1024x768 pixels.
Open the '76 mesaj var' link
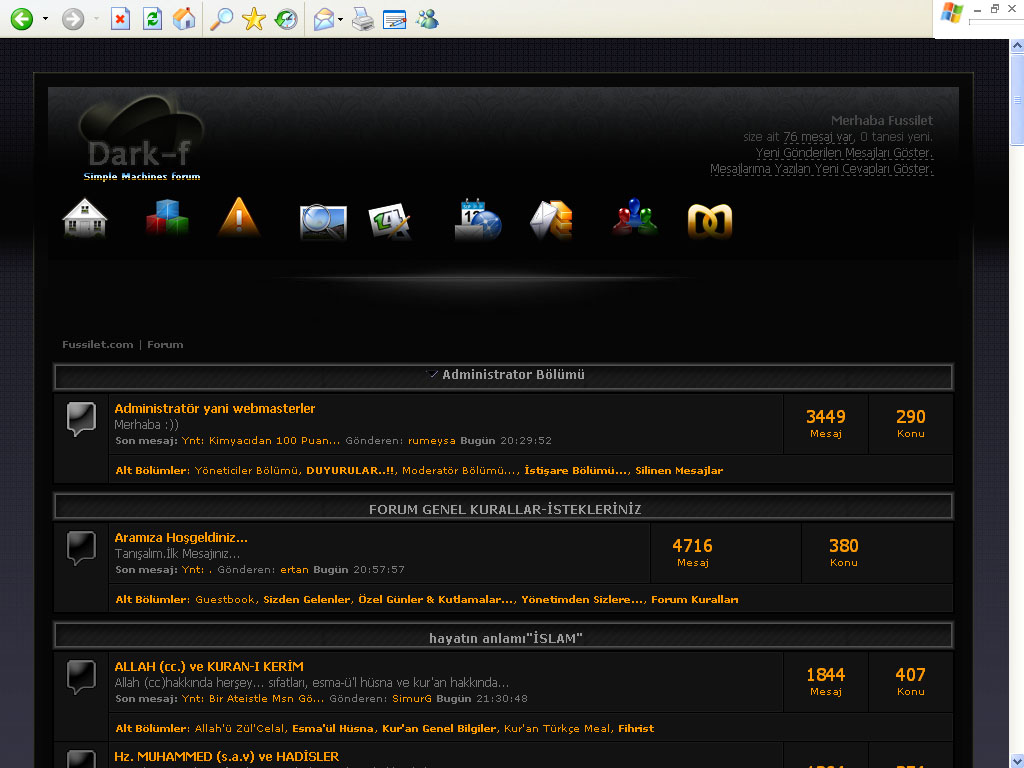coord(818,136)
